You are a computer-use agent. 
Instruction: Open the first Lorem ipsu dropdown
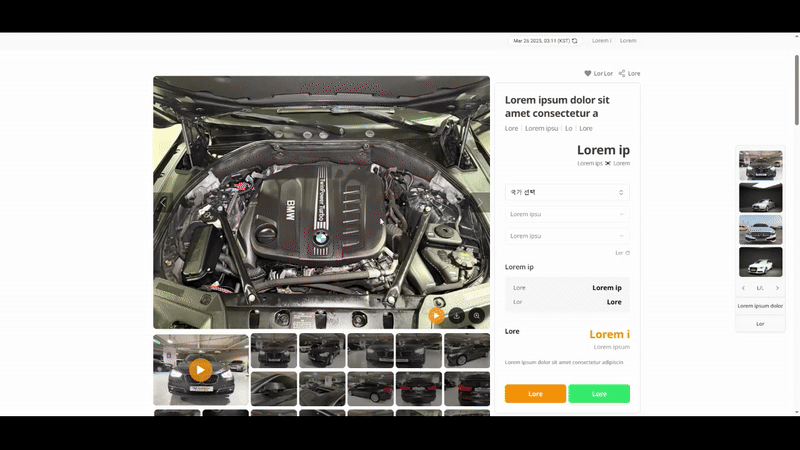pos(567,214)
